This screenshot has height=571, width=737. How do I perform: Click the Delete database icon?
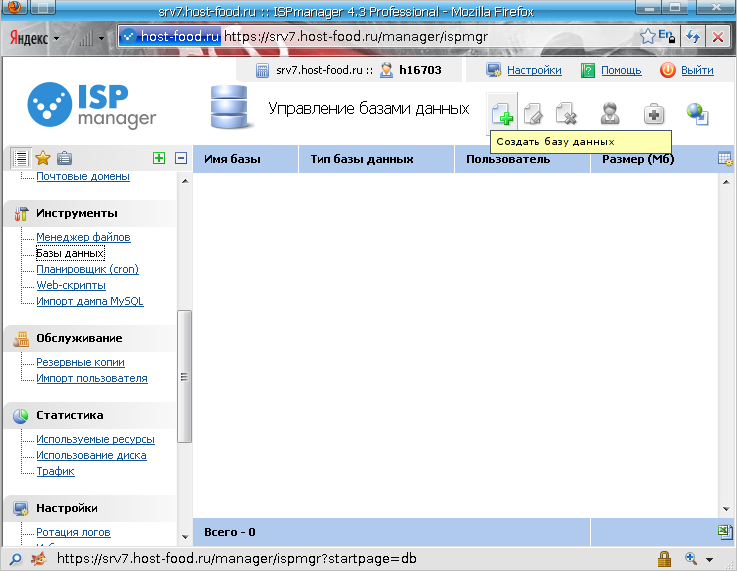(x=566, y=113)
